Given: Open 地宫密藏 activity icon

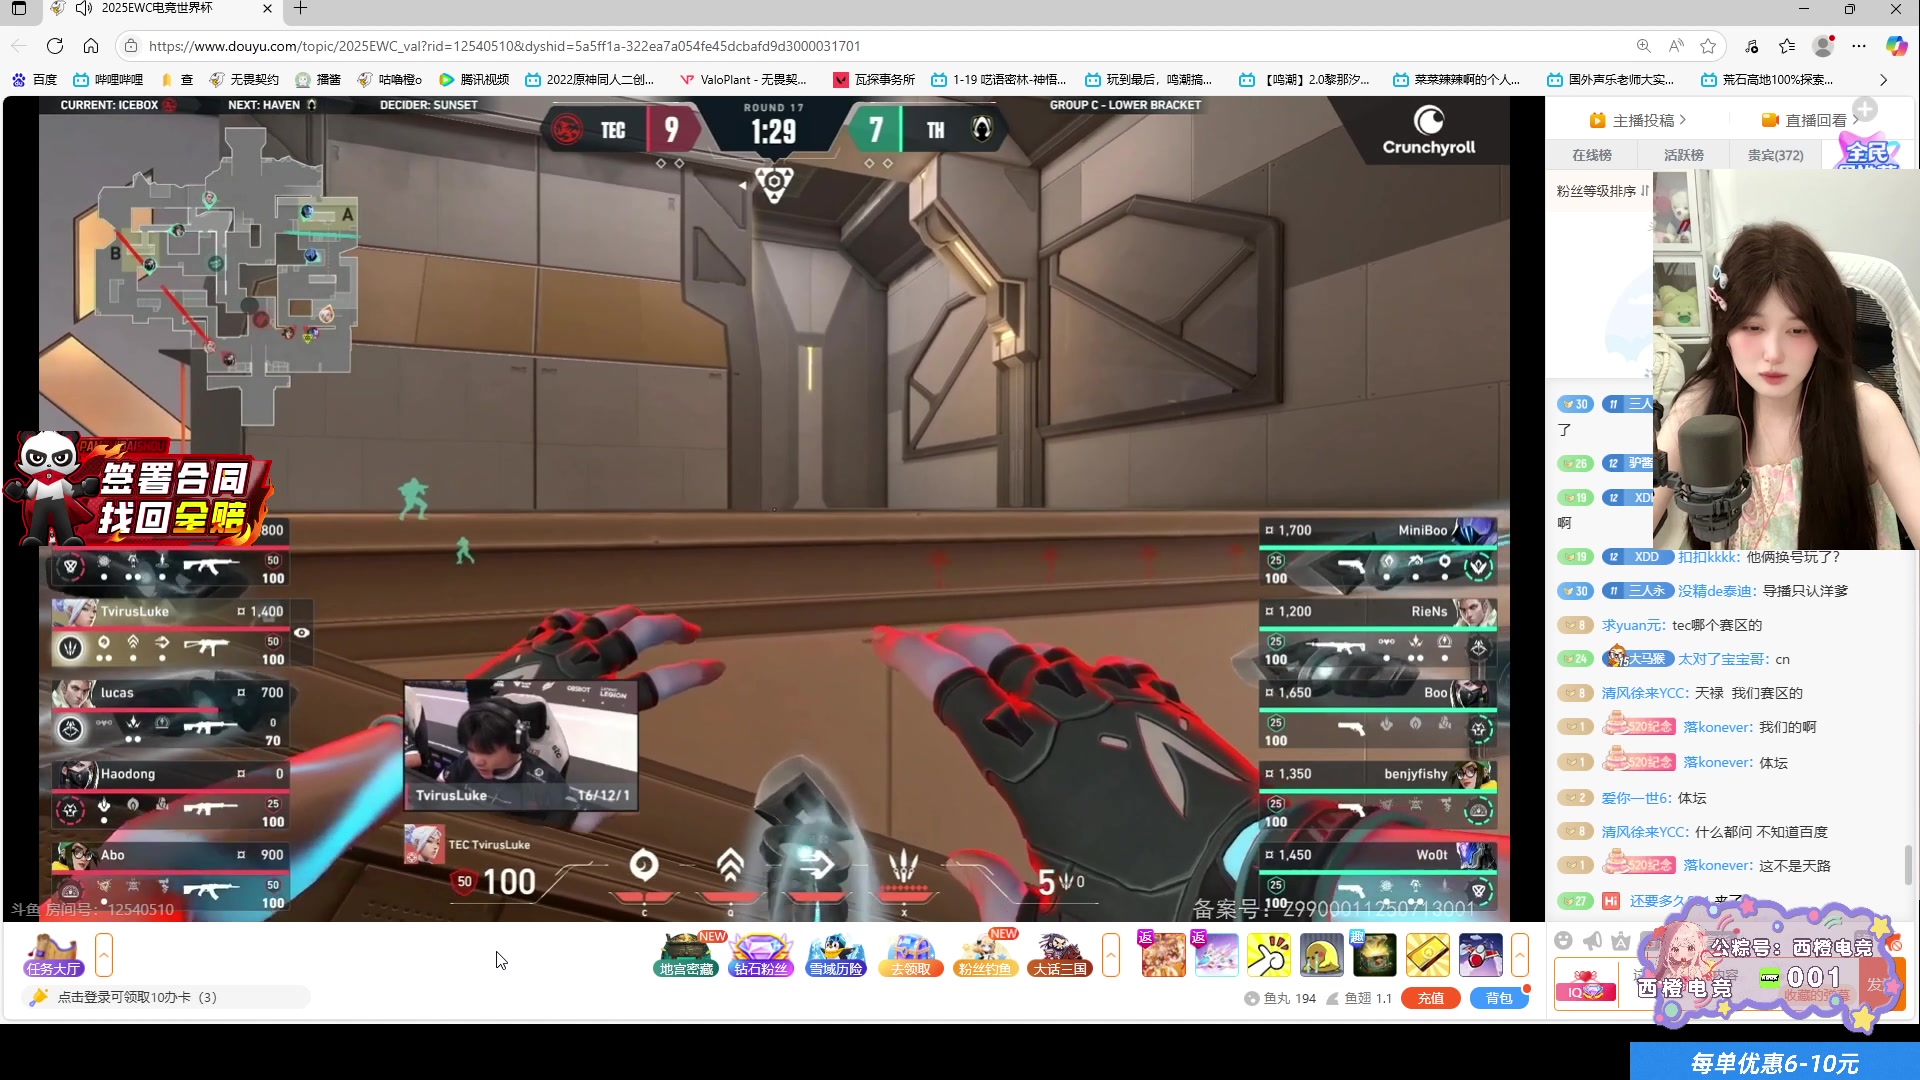Looking at the screenshot, I should tap(687, 955).
